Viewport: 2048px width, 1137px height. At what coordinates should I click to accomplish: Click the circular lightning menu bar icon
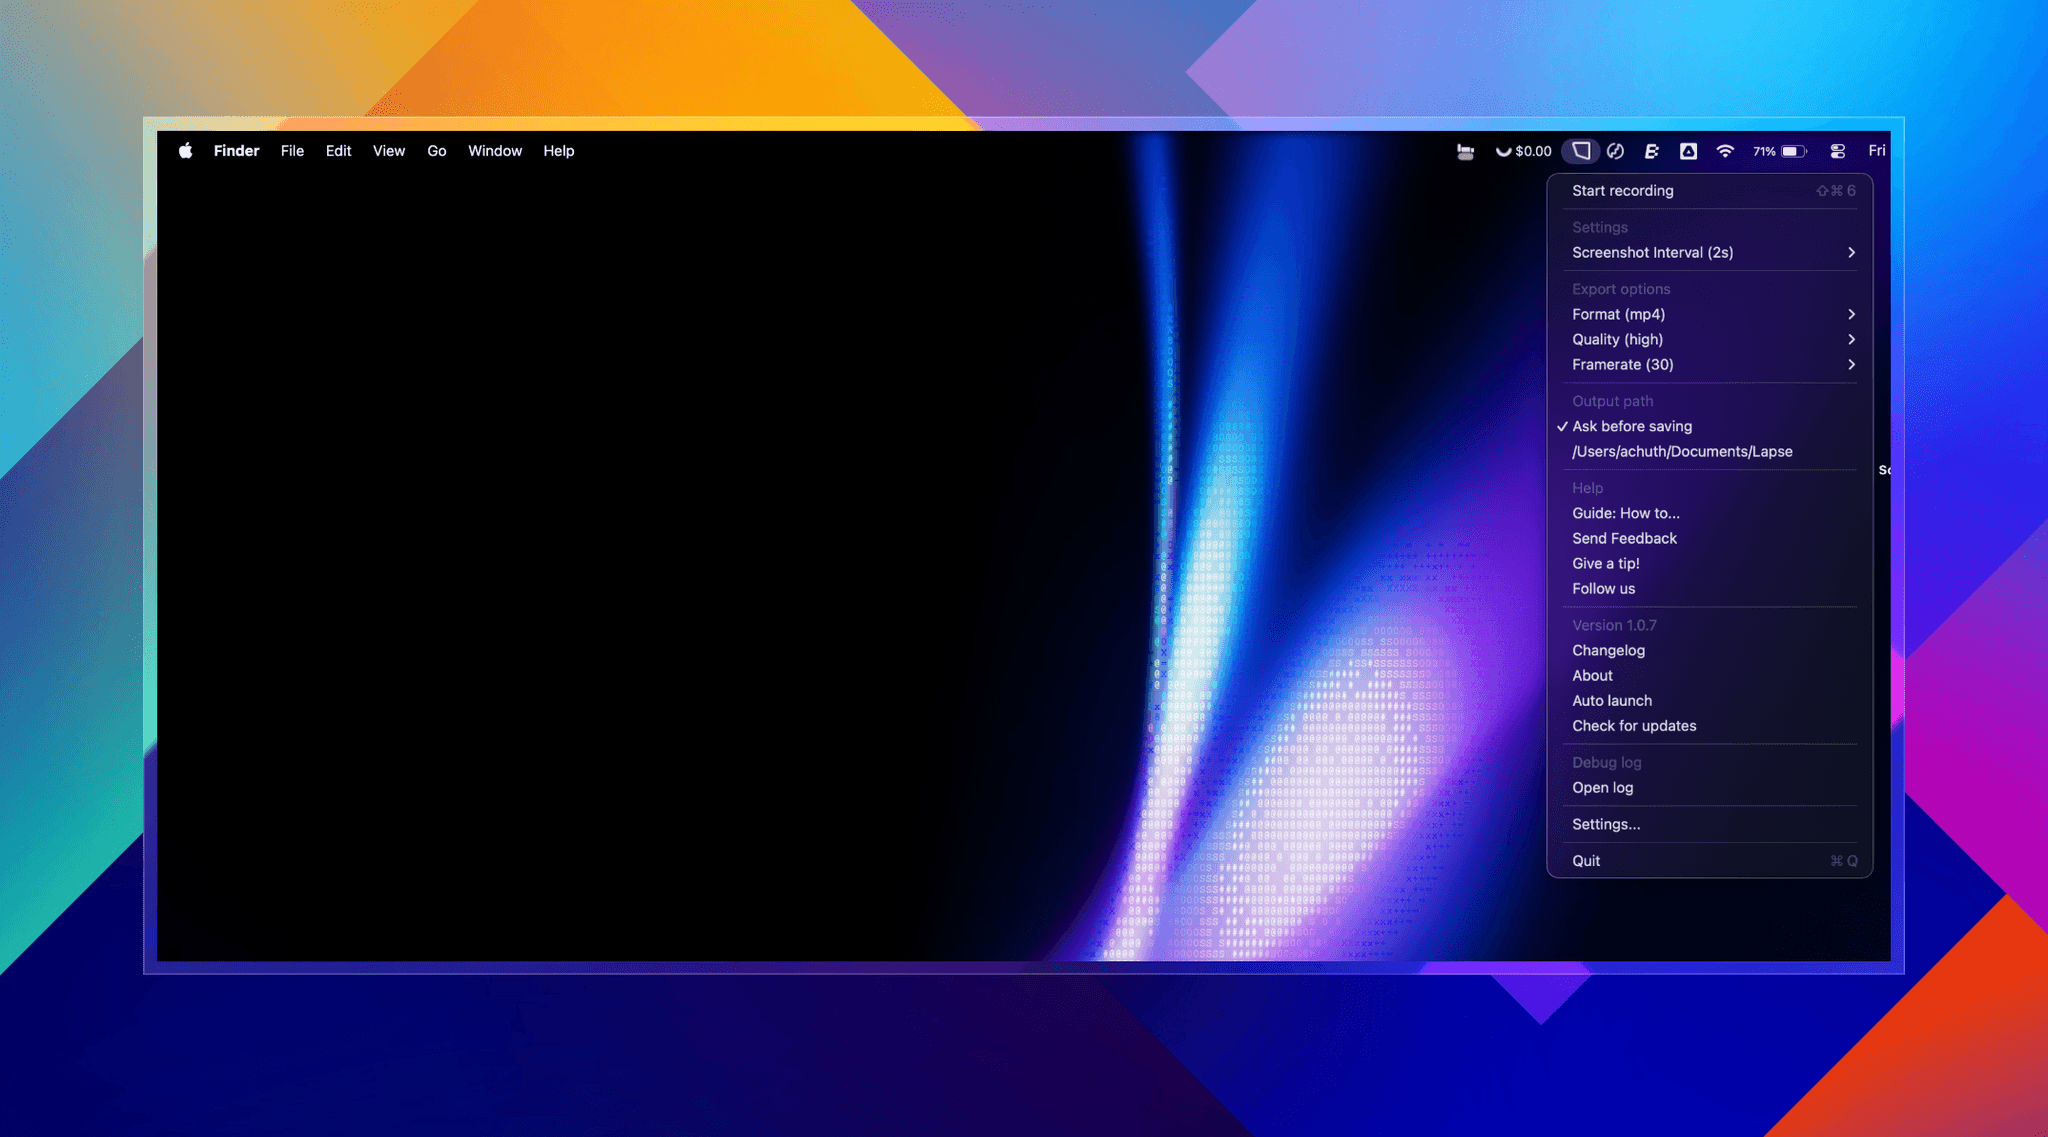coord(1615,151)
